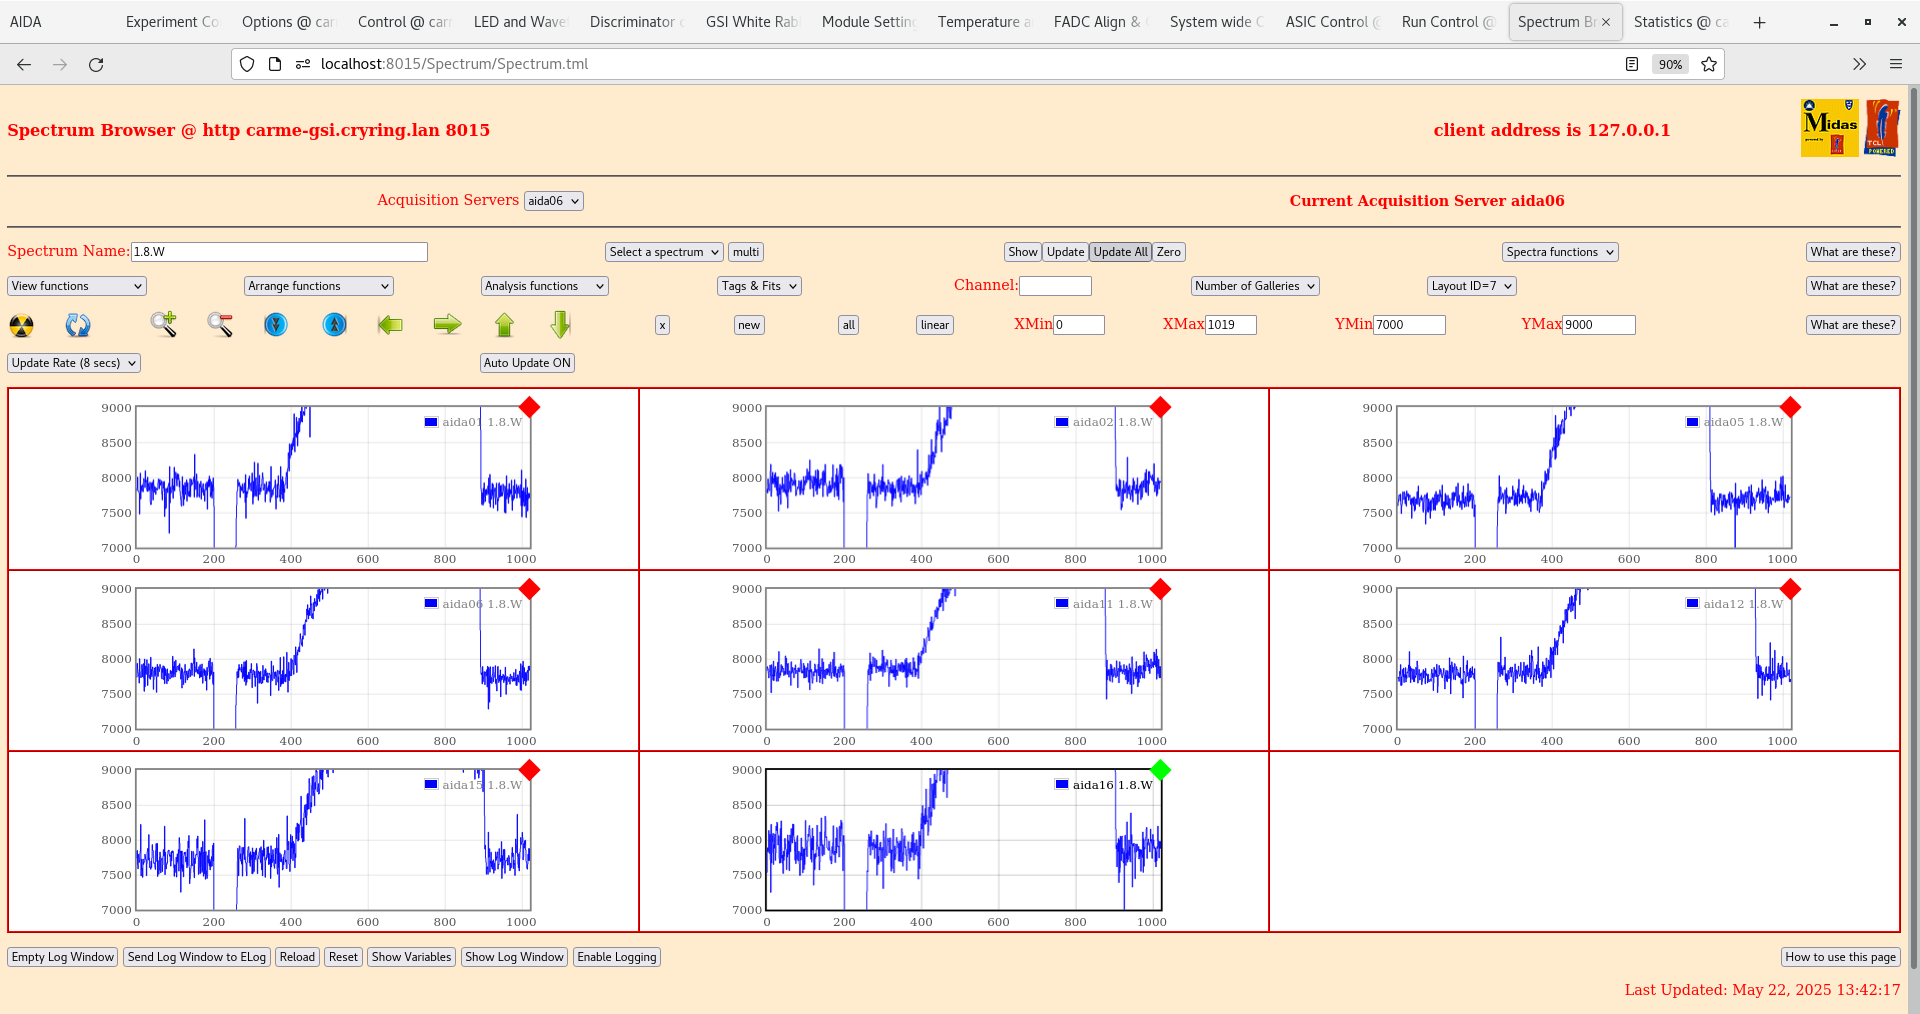Screen dimensions: 1920x1014
Task: Zoom out with the magnifier minus icon
Action: click(220, 324)
